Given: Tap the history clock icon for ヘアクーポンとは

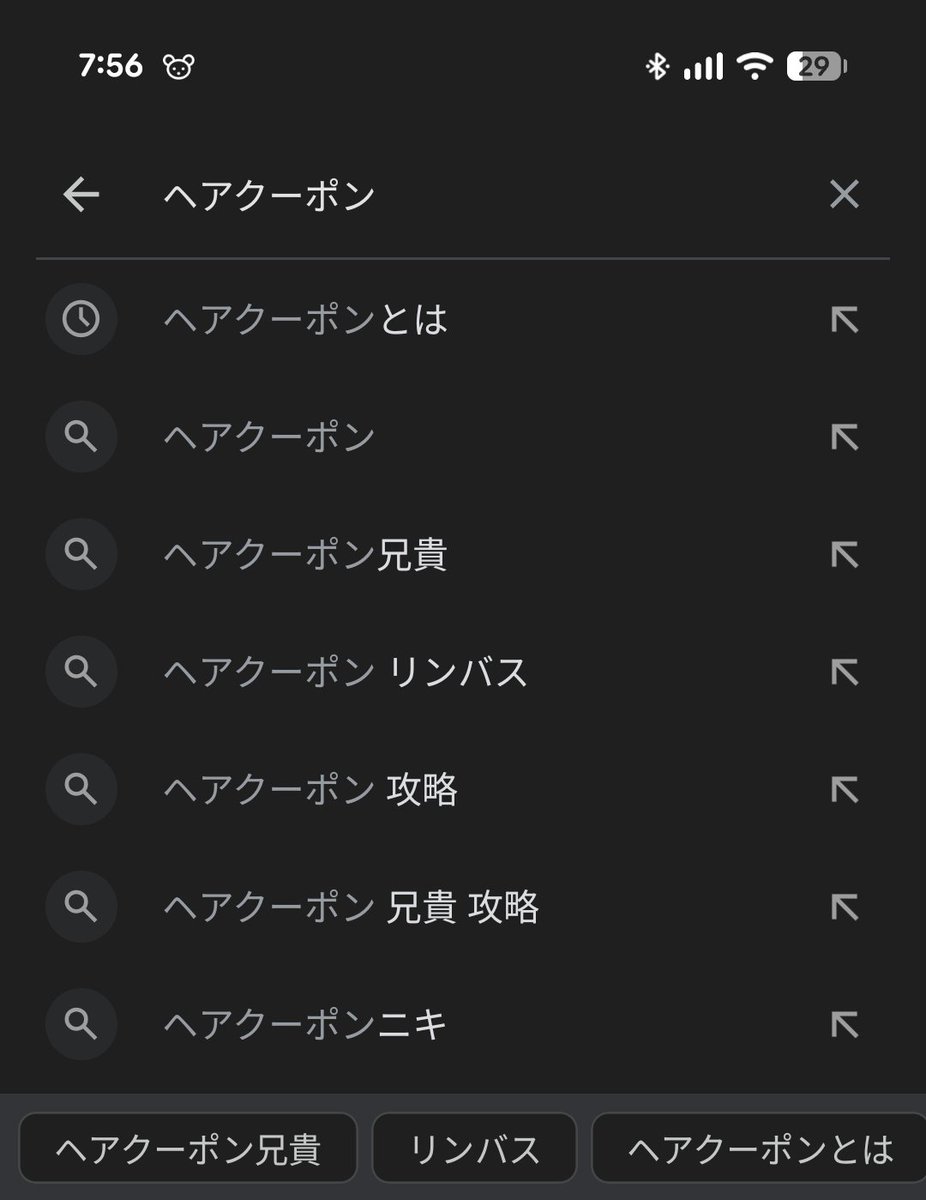Looking at the screenshot, I should pos(81,319).
